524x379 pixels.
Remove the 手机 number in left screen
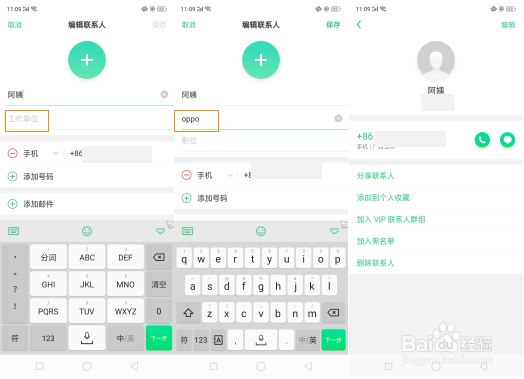click(x=12, y=153)
